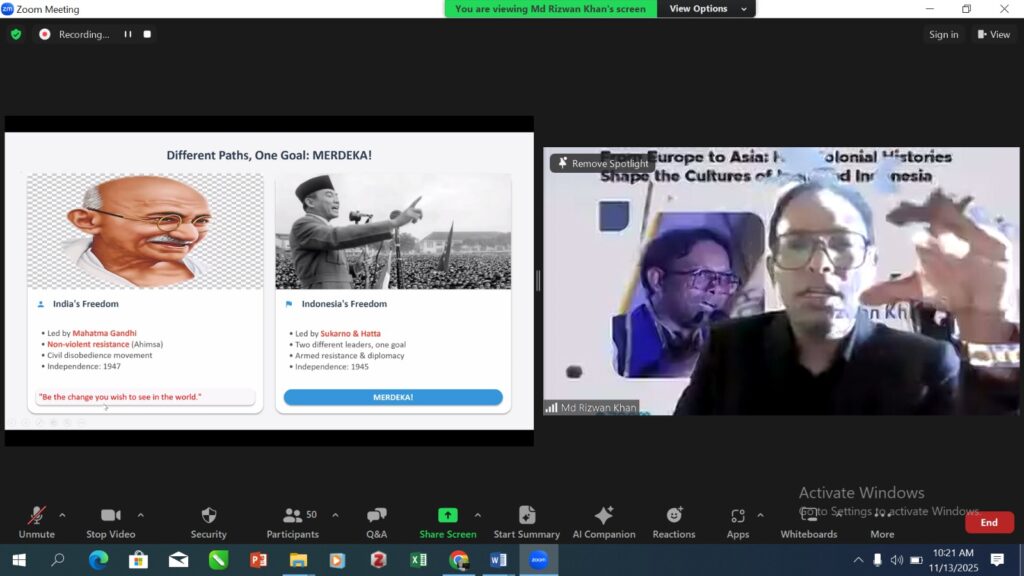Open the Security shield menu
The height and width of the screenshot is (576, 1024).
[x=208, y=521]
